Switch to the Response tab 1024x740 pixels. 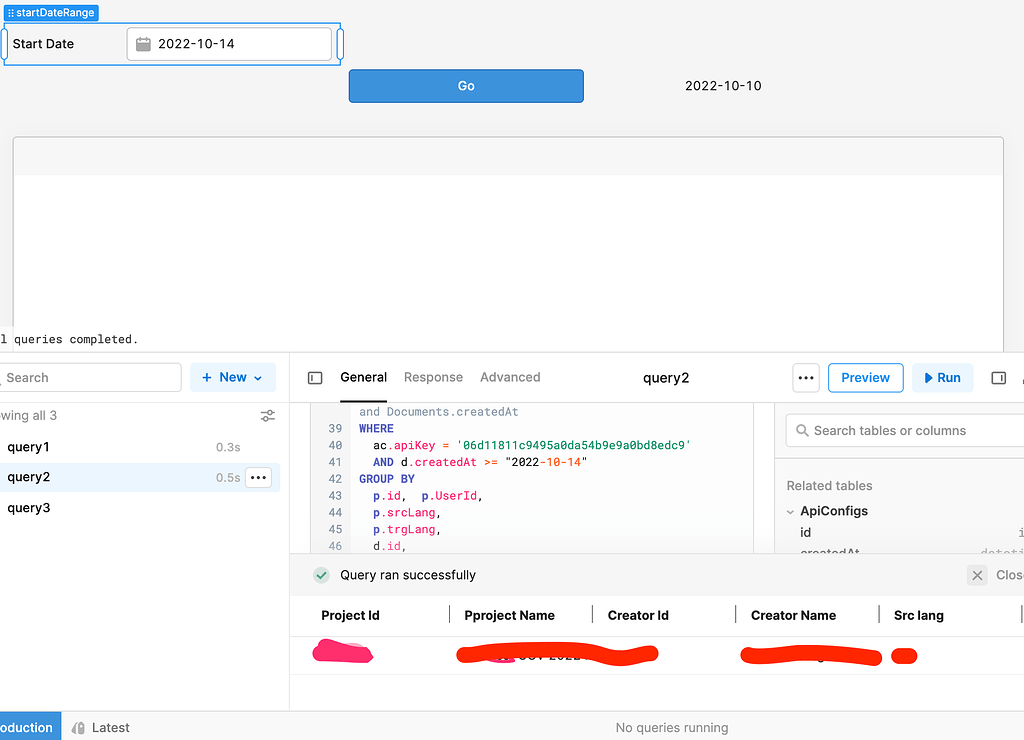pos(433,378)
